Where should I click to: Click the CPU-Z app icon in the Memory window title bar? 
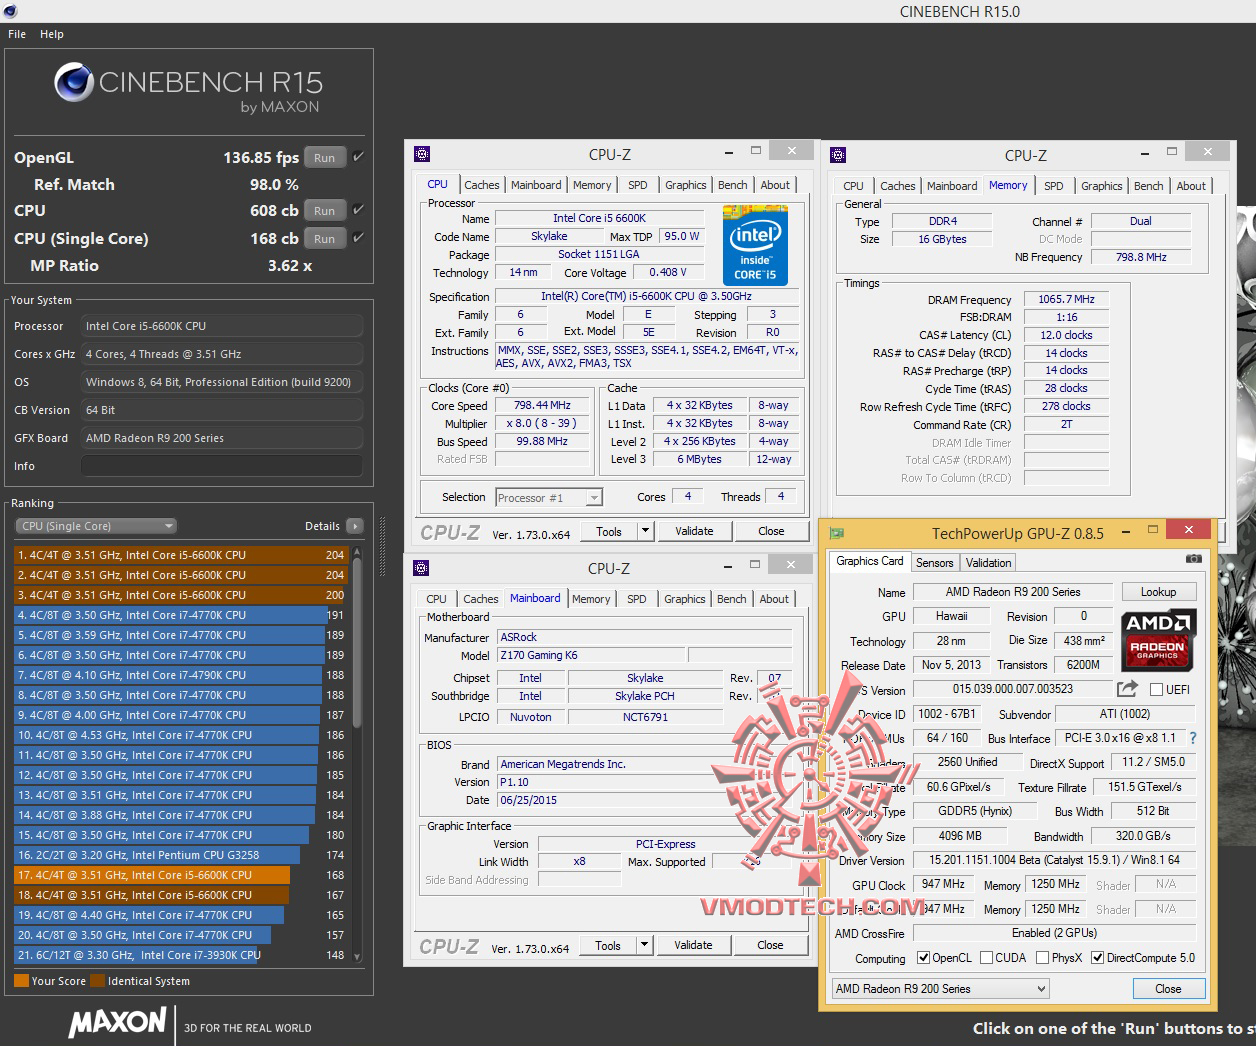click(x=838, y=154)
